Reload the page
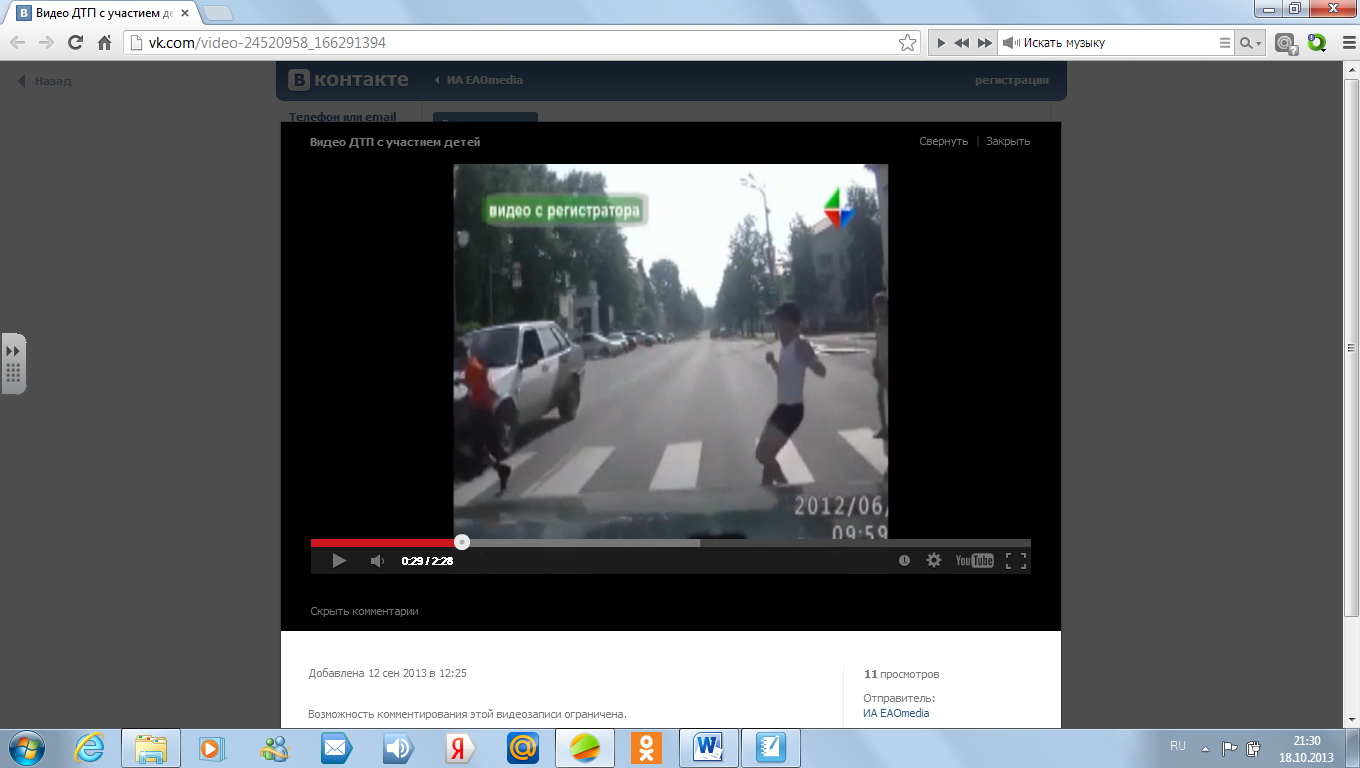 [x=75, y=43]
